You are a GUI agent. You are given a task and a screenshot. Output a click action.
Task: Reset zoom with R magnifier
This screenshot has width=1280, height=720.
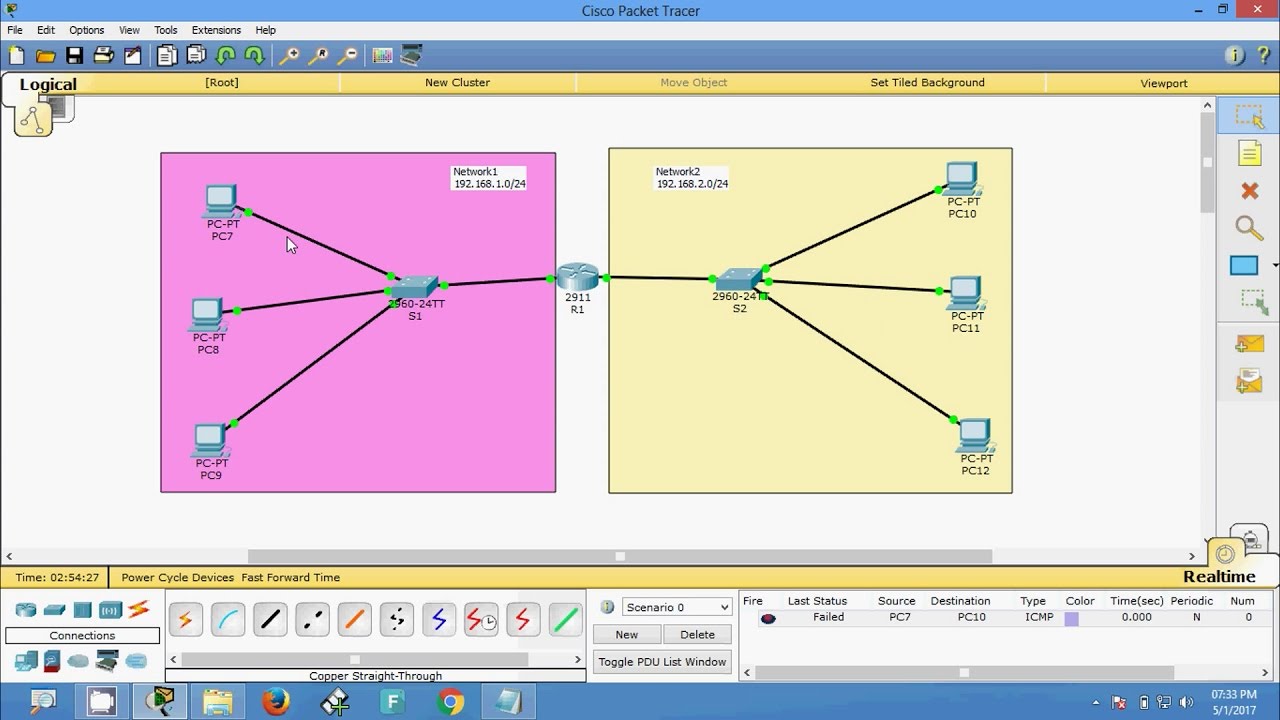coord(318,56)
